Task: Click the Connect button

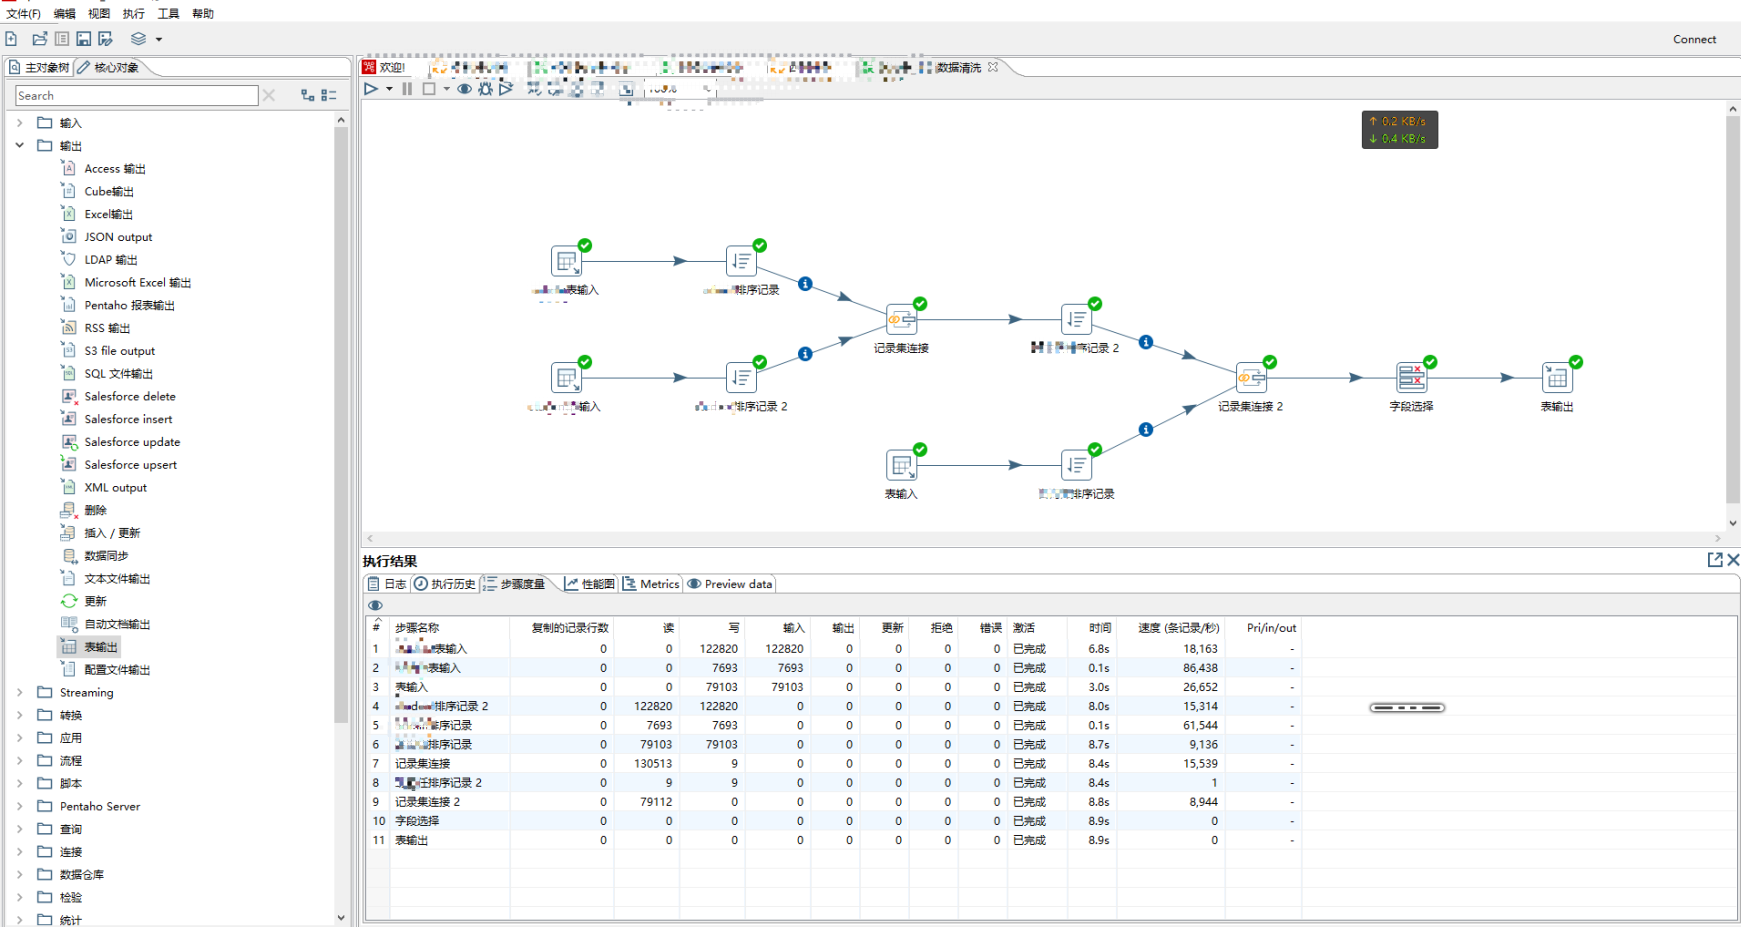Action: (1694, 39)
